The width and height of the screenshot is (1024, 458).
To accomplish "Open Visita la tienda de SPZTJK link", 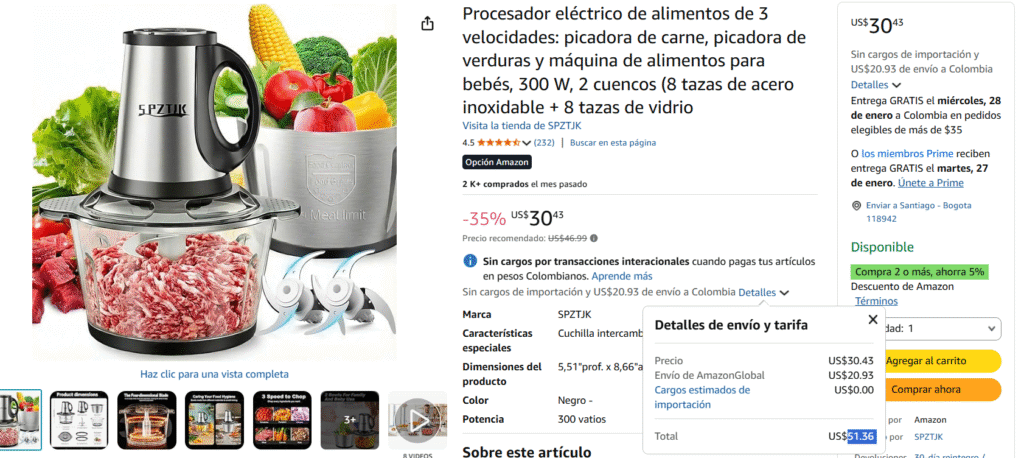I will (x=522, y=126).
